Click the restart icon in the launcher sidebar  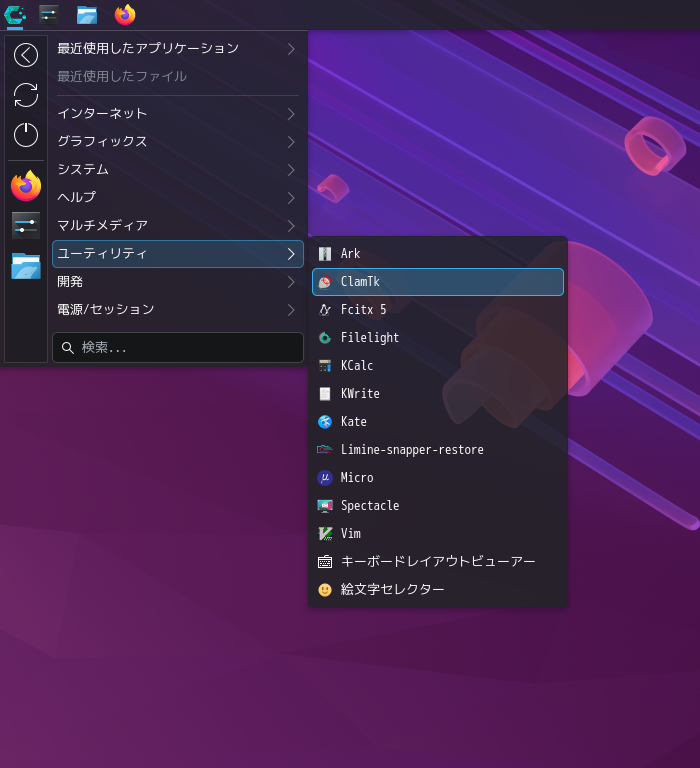[26, 95]
